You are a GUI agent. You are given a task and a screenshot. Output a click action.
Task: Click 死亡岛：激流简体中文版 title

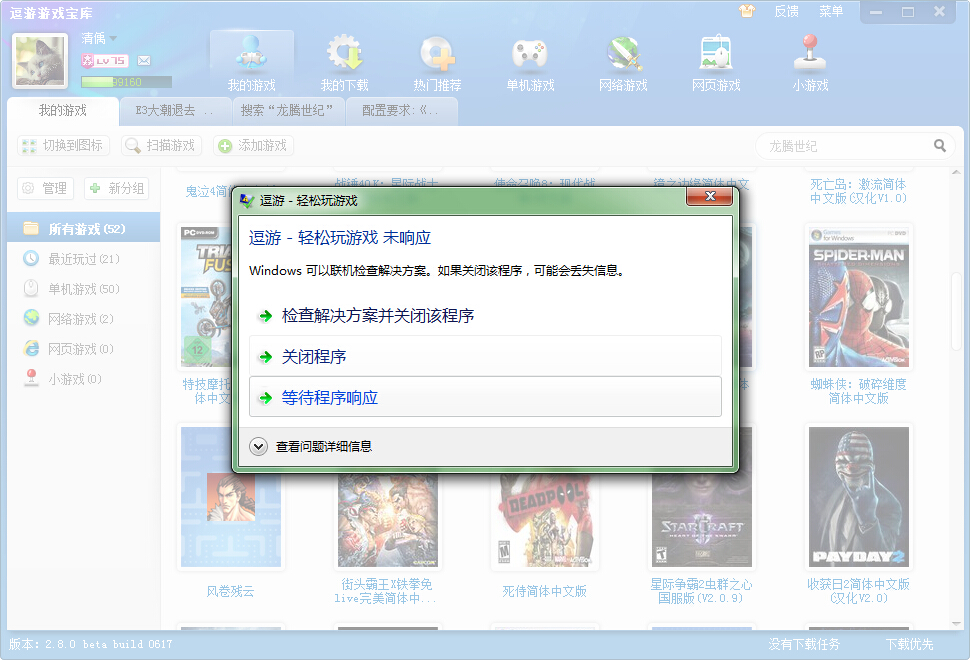tap(859, 191)
